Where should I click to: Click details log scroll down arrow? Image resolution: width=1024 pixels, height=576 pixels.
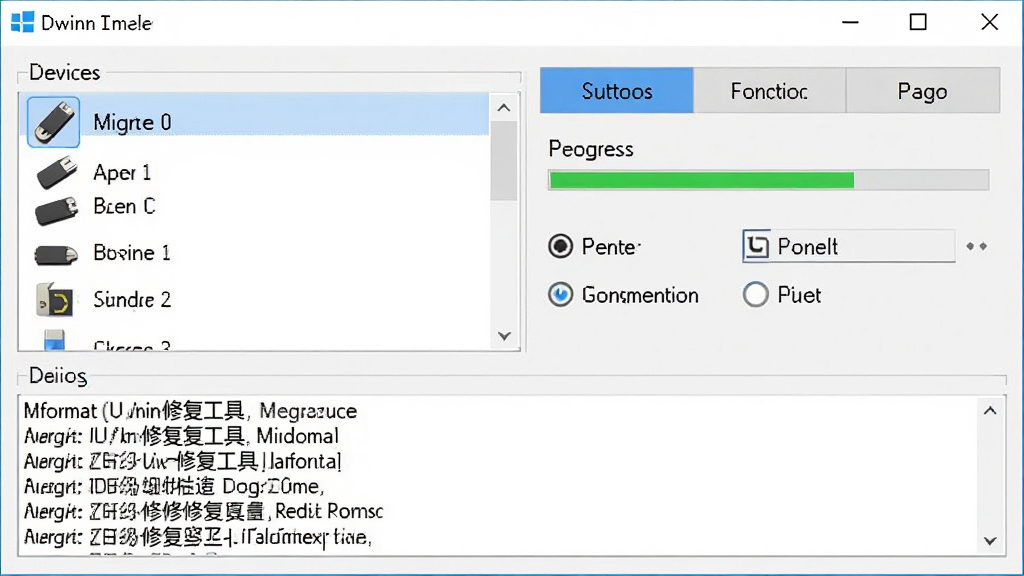990,541
